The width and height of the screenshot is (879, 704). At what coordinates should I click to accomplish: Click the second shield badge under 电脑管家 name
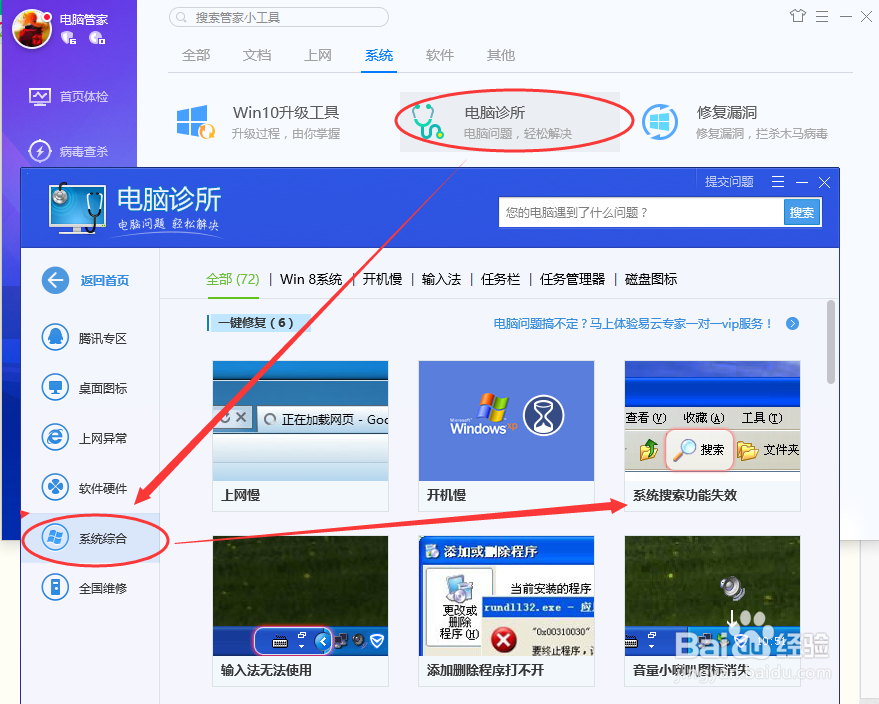(x=97, y=38)
